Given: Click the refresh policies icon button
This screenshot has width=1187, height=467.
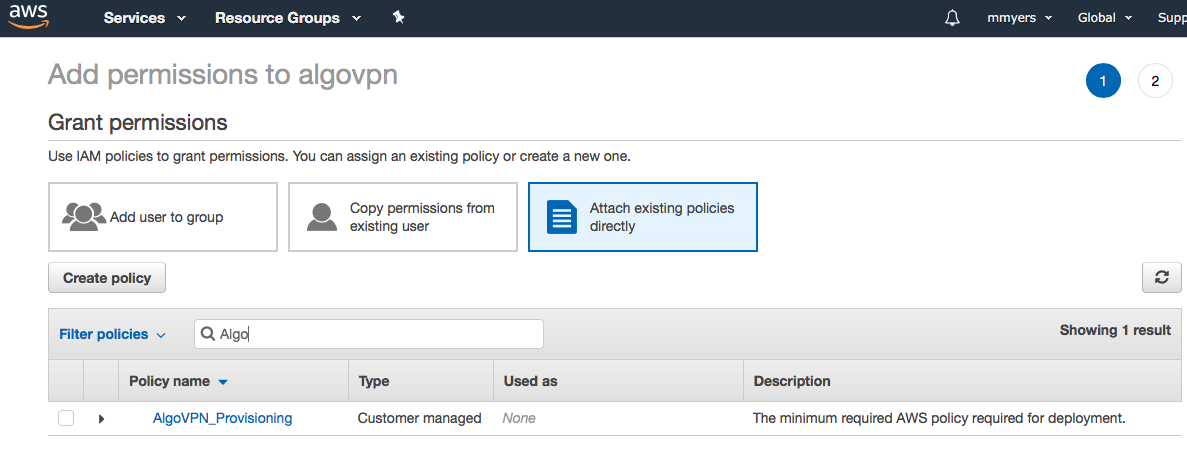Looking at the screenshot, I should click(1161, 278).
